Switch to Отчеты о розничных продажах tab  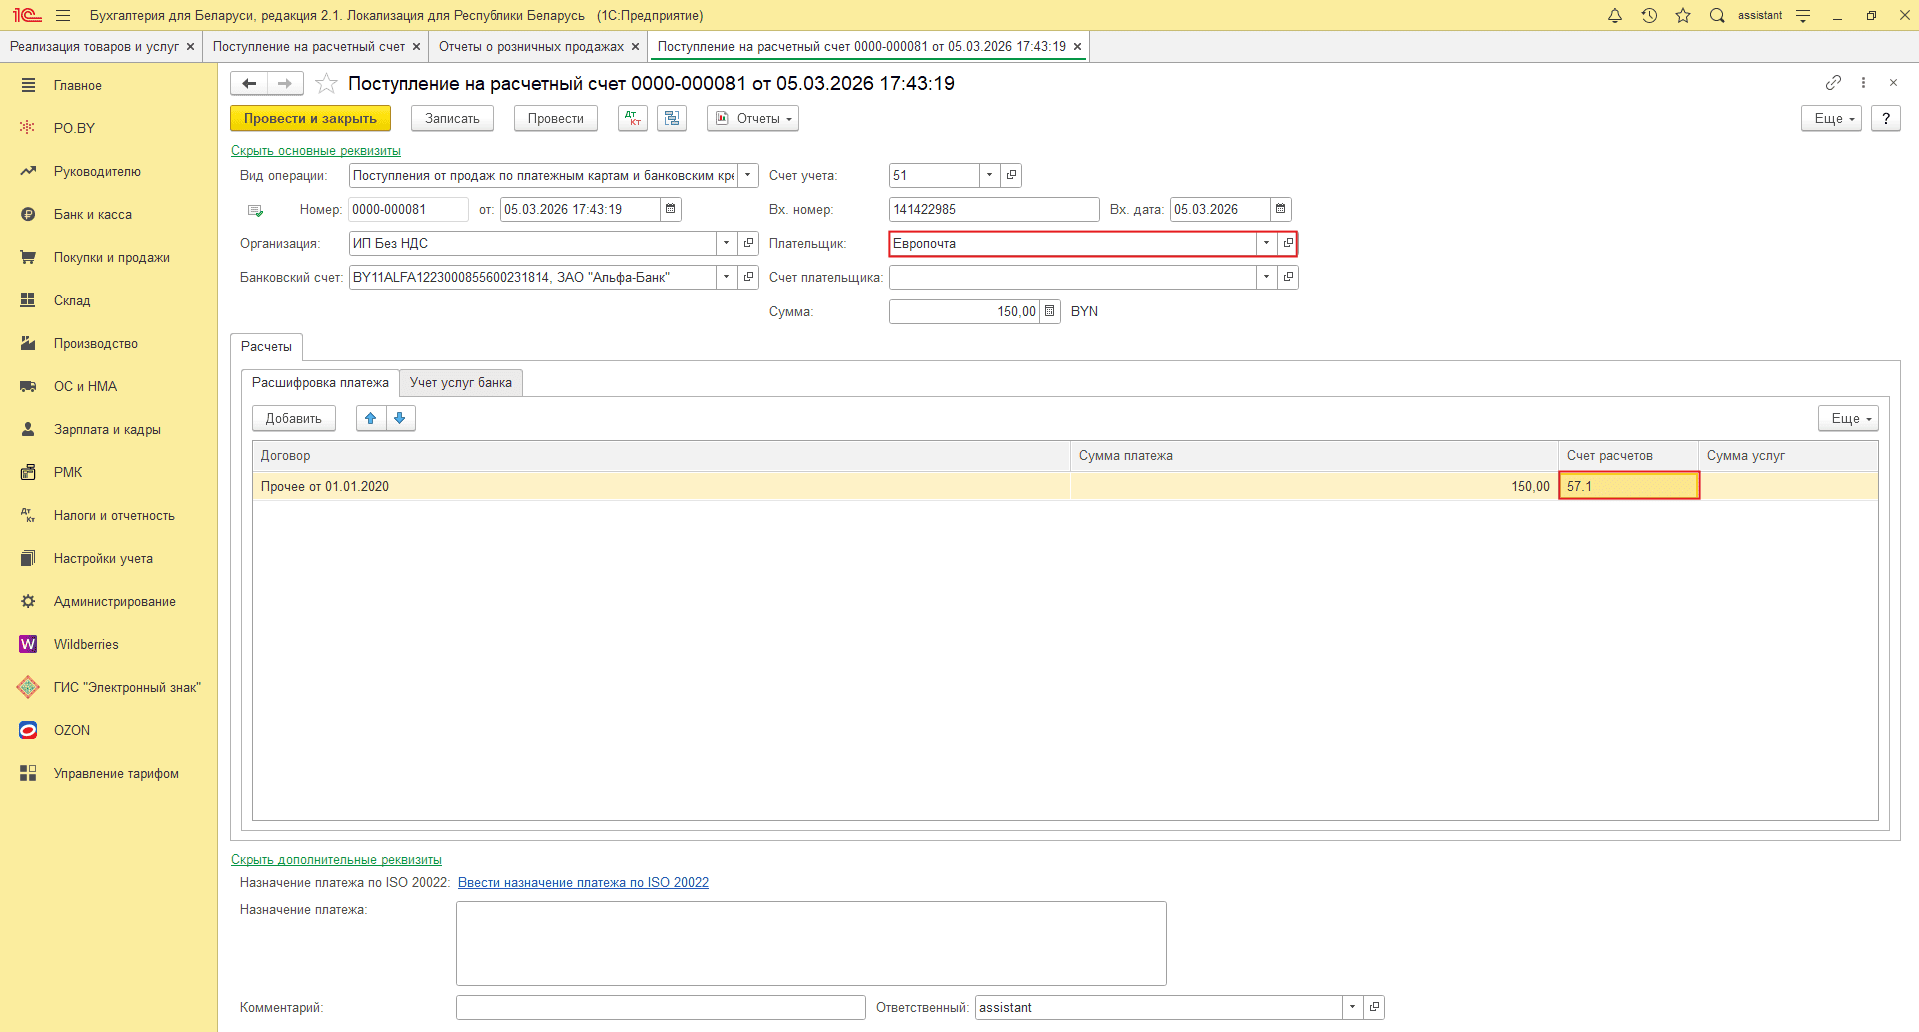pos(538,47)
